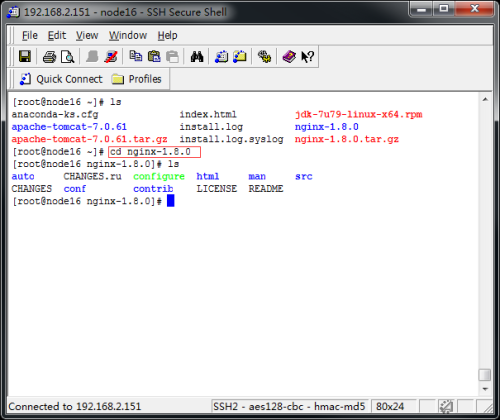Click 'jdk-7u79-linux-x64.rpm' in terminal
The height and width of the screenshot is (420, 500).
359,115
